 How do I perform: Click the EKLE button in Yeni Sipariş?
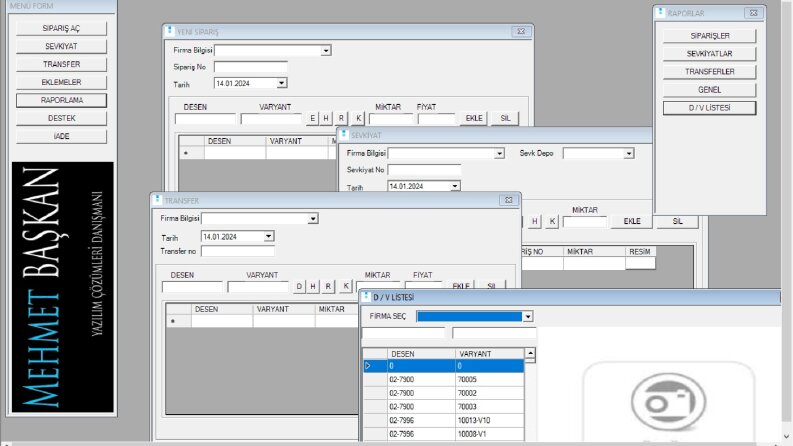pos(474,118)
